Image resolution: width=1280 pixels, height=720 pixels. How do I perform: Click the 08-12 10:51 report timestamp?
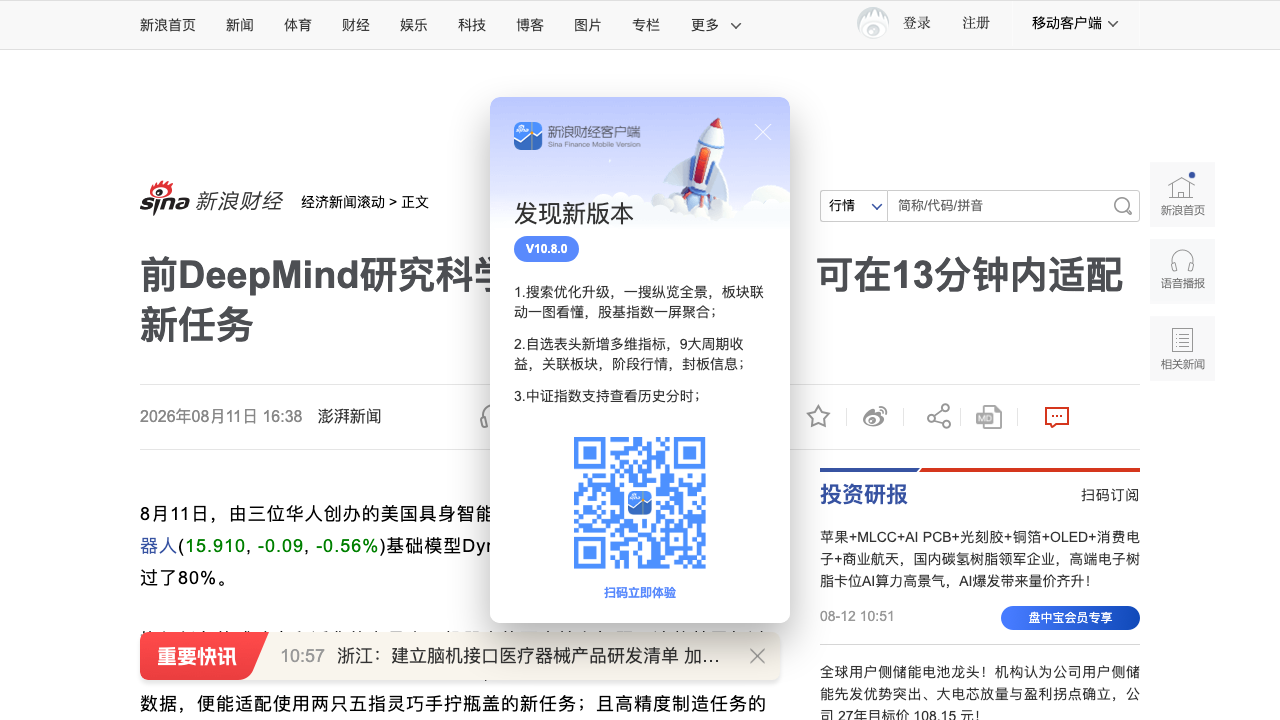point(857,616)
